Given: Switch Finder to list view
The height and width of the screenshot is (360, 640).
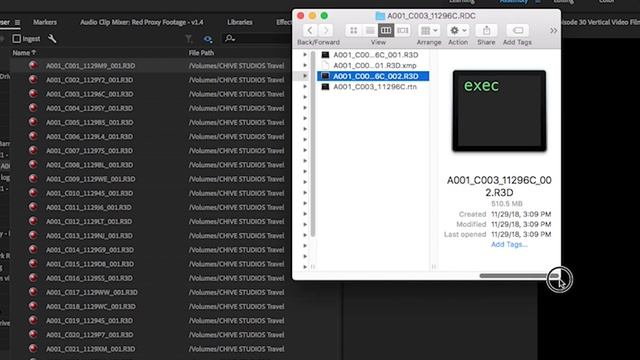Looking at the screenshot, I should pyautogui.click(x=370, y=30).
